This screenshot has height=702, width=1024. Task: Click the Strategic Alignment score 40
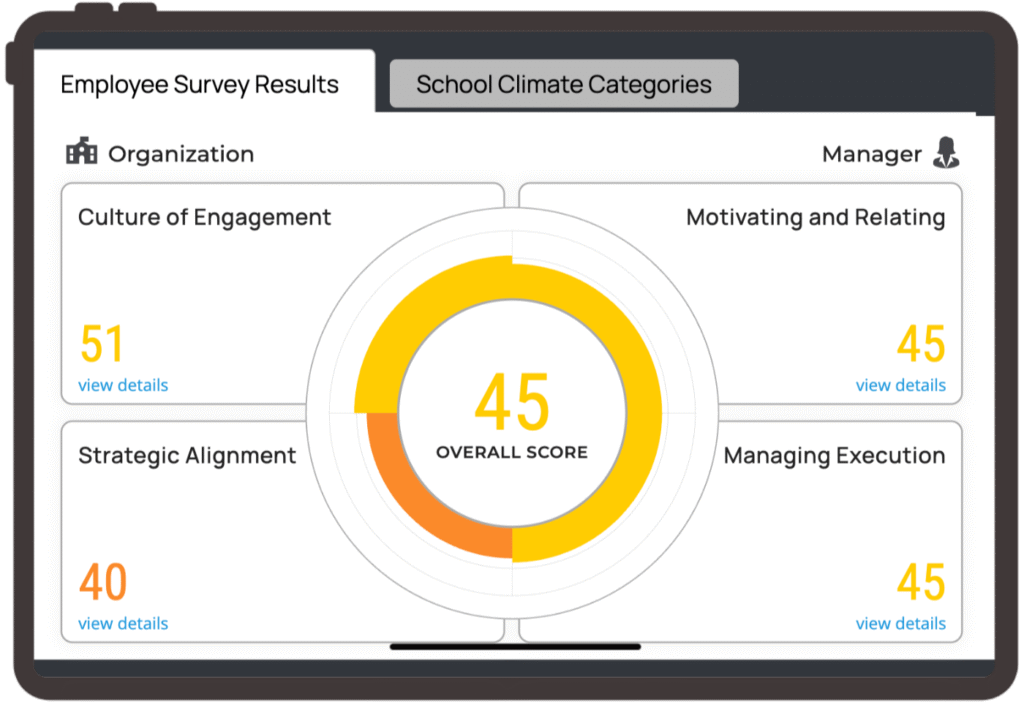pos(103,582)
